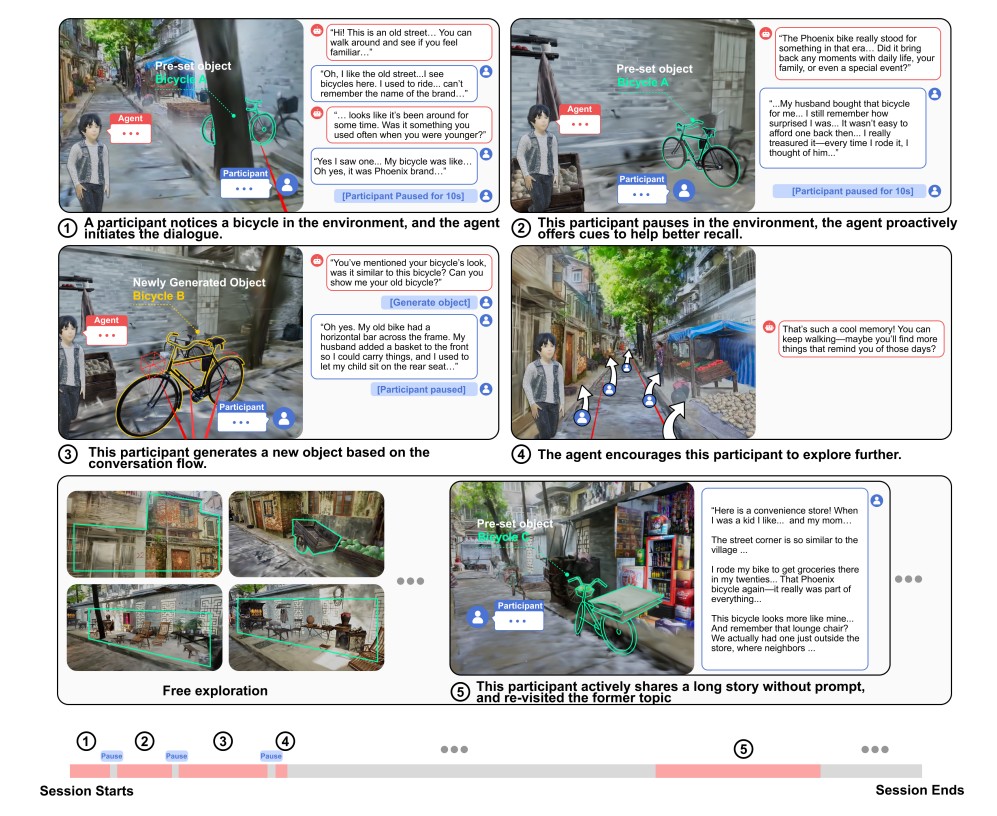Open thumbnail showing old brick building with green outline
This screenshot has height=816, width=997.
pyautogui.click(x=145, y=534)
